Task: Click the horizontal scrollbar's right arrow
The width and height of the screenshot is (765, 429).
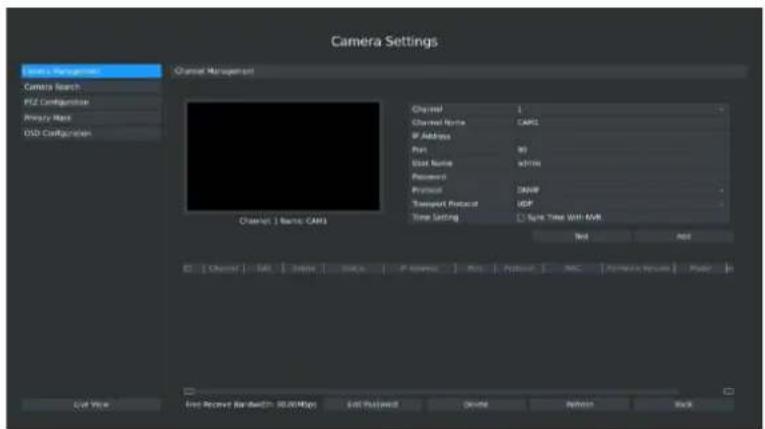Action: click(728, 391)
